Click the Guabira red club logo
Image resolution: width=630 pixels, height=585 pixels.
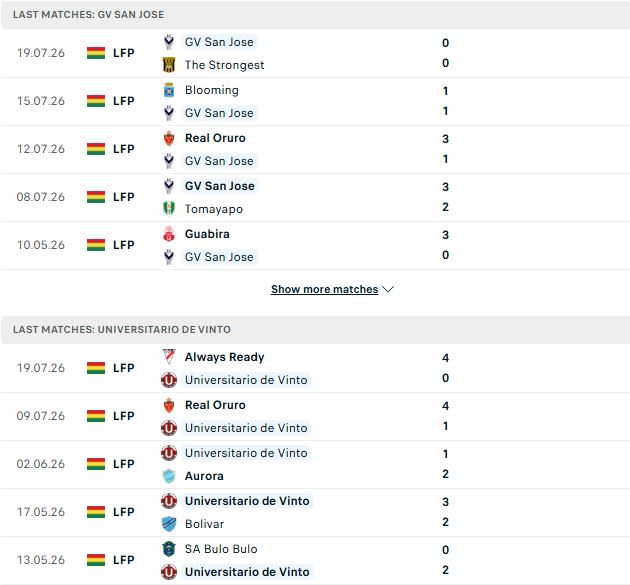(169, 234)
